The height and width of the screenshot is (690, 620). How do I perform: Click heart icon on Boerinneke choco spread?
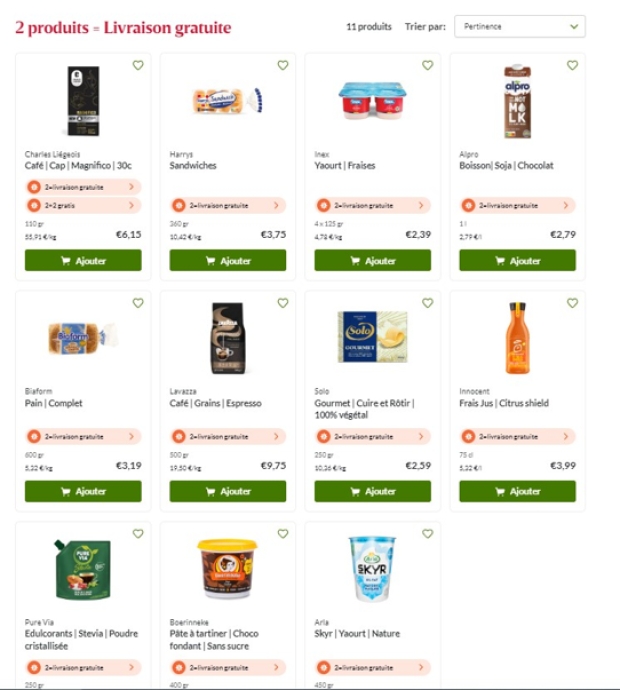point(283,533)
